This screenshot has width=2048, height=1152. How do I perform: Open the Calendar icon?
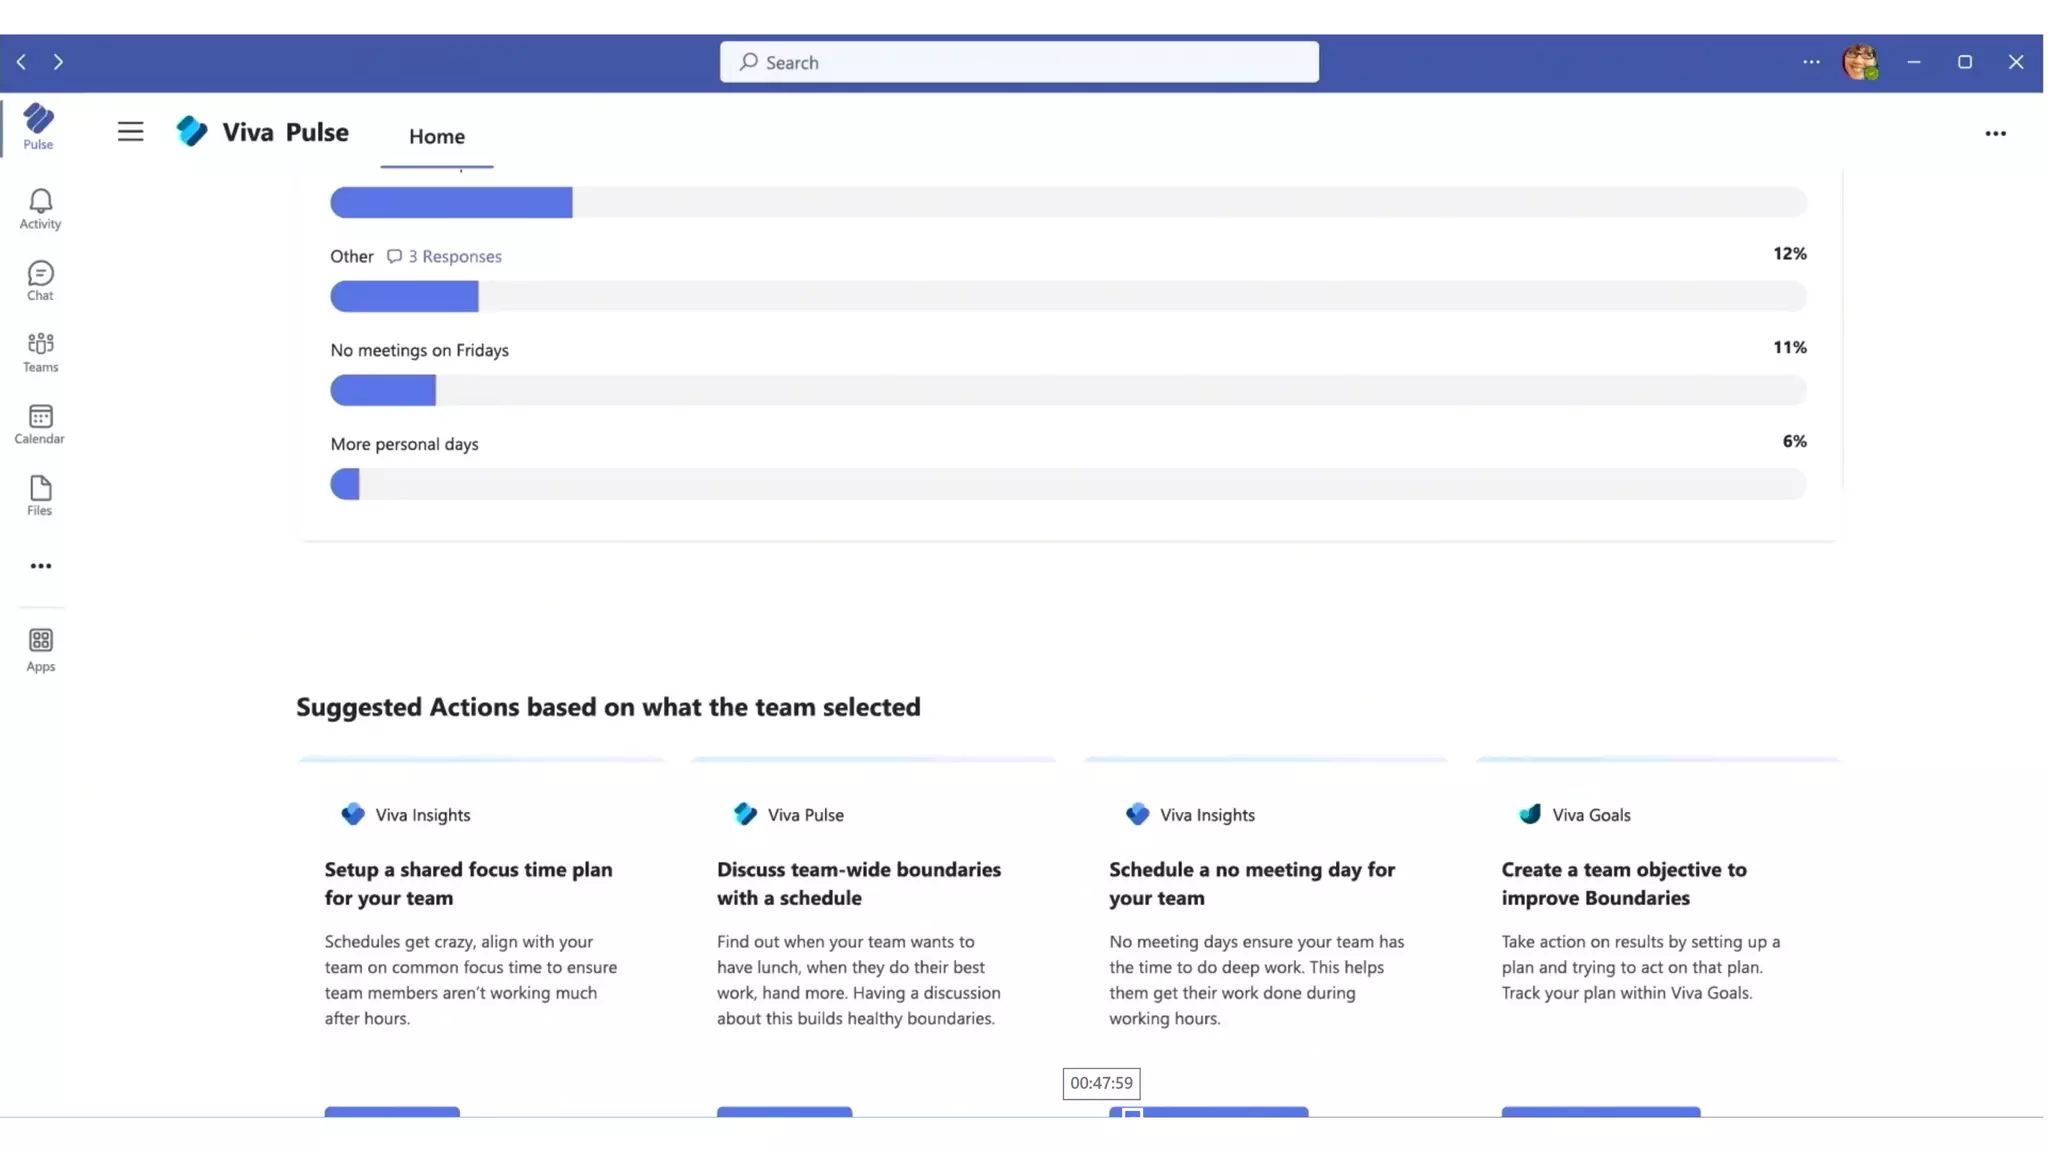coord(40,424)
